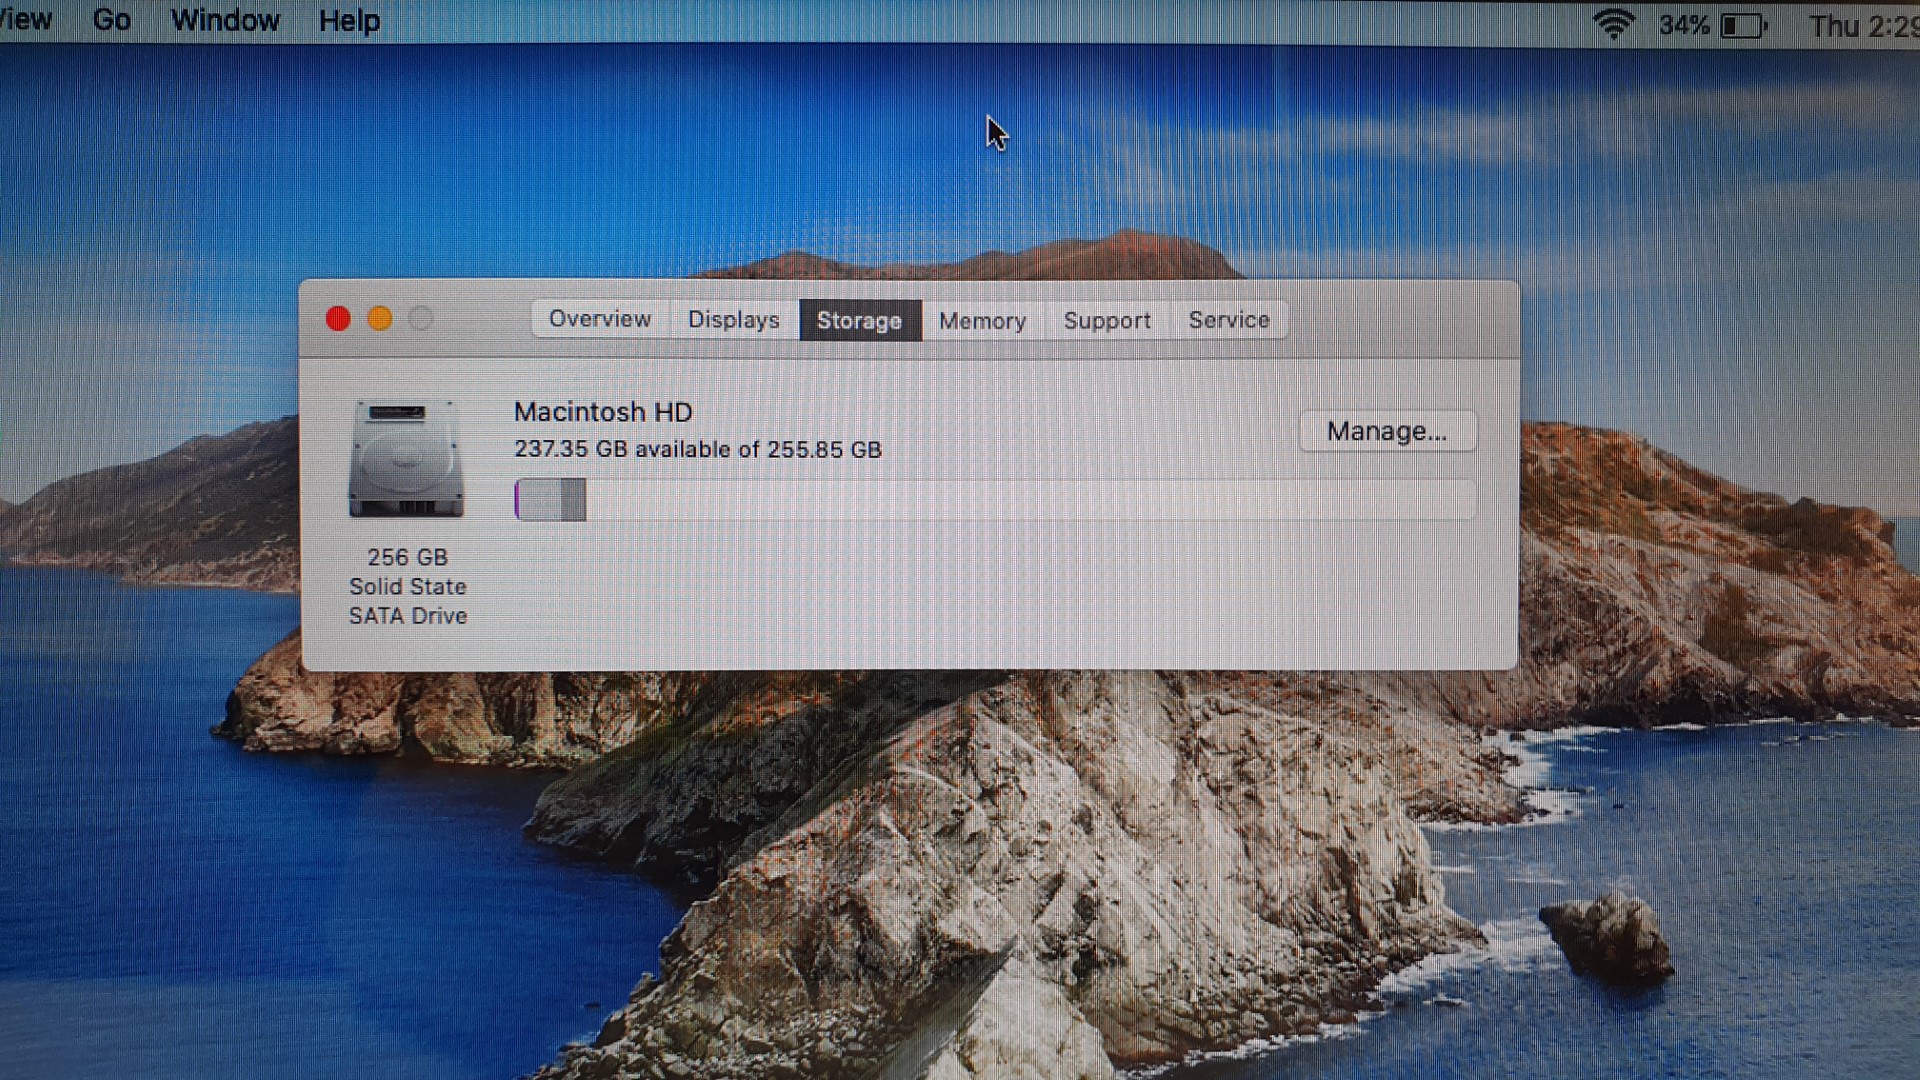Image resolution: width=1920 pixels, height=1080 pixels.
Task: Click the Wi-Fi status icon
Action: tap(1613, 24)
